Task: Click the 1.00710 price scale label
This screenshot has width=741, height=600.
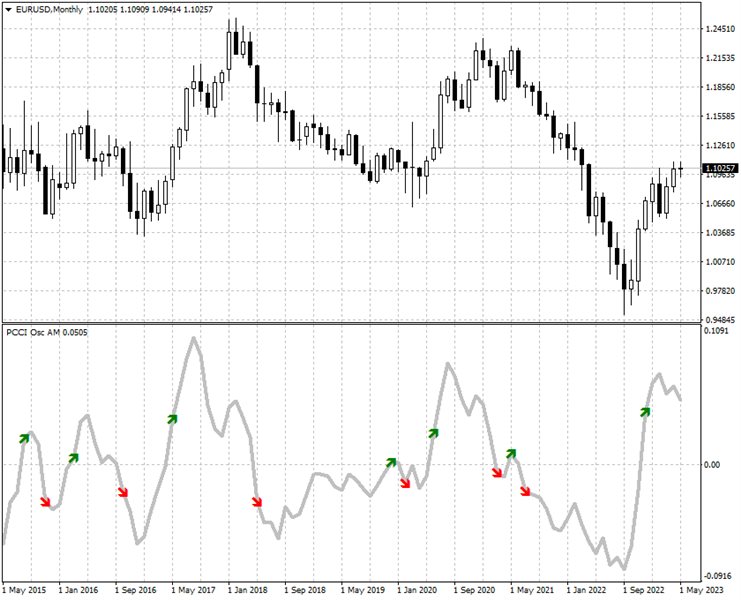Action: click(720, 262)
